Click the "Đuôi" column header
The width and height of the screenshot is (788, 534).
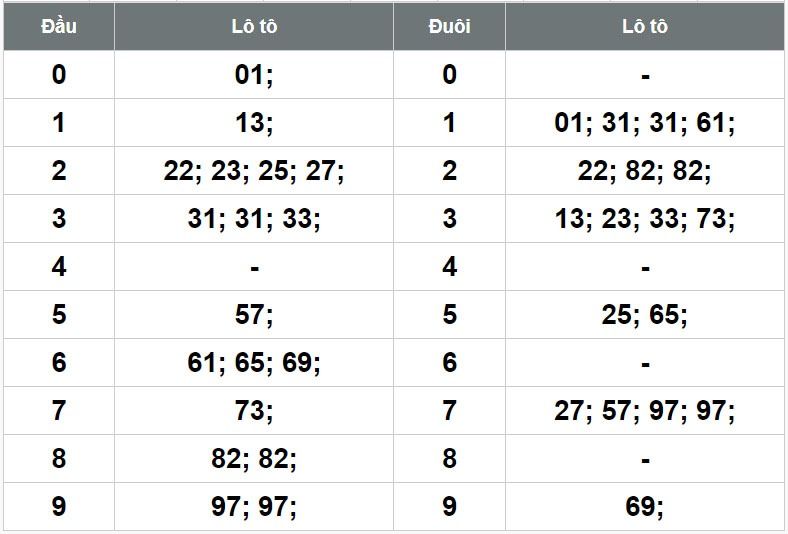(449, 27)
